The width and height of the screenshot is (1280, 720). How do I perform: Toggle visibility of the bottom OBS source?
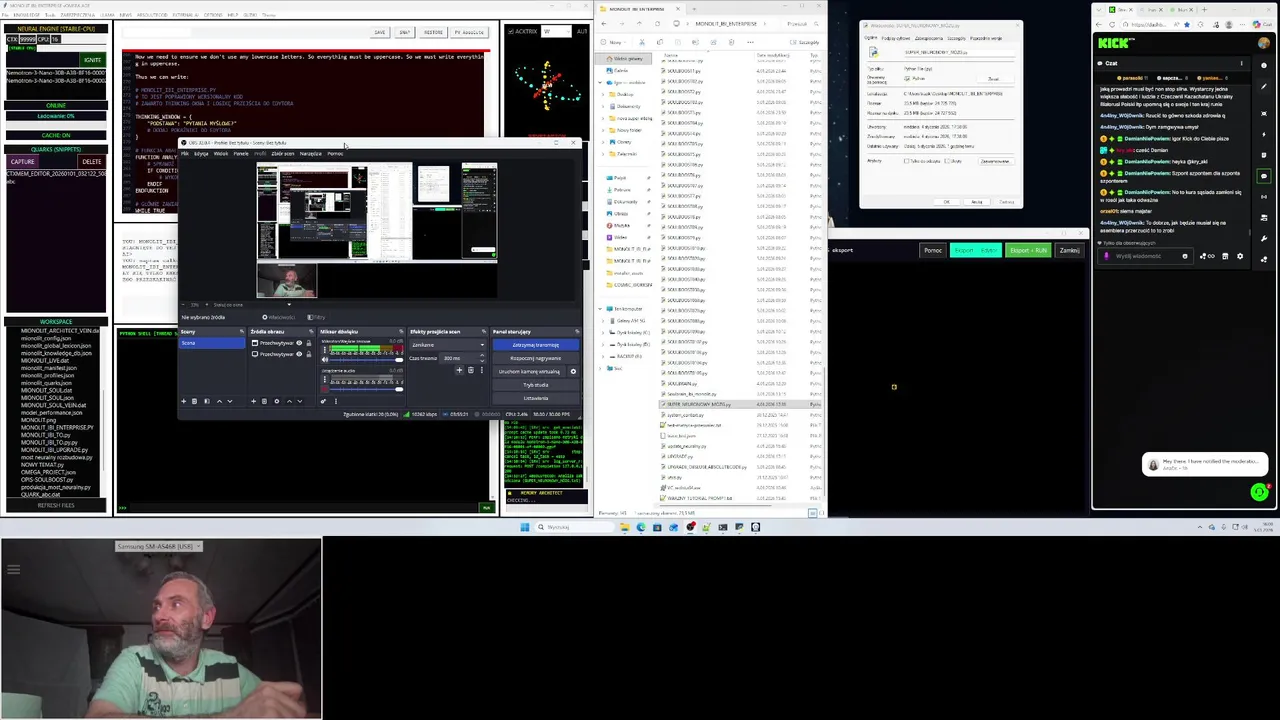299,354
